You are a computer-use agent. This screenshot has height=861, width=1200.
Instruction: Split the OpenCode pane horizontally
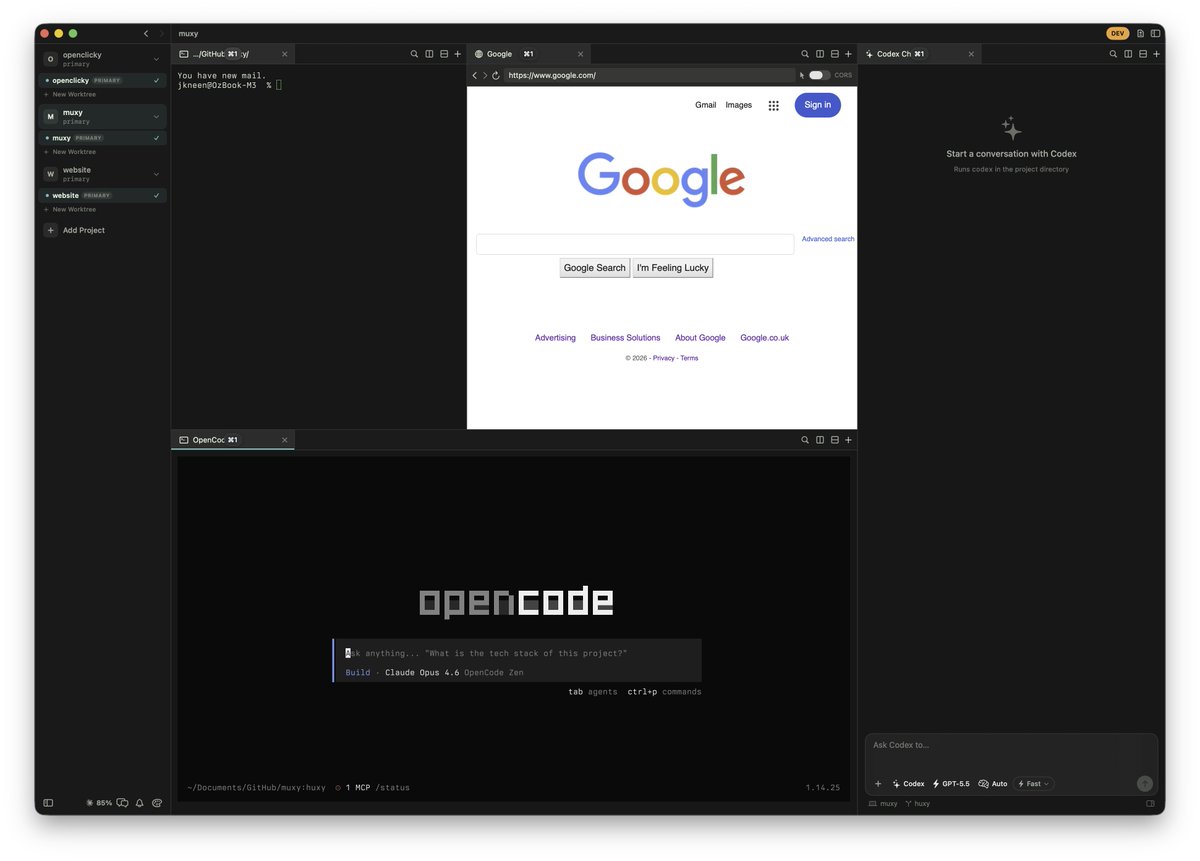(x=835, y=440)
